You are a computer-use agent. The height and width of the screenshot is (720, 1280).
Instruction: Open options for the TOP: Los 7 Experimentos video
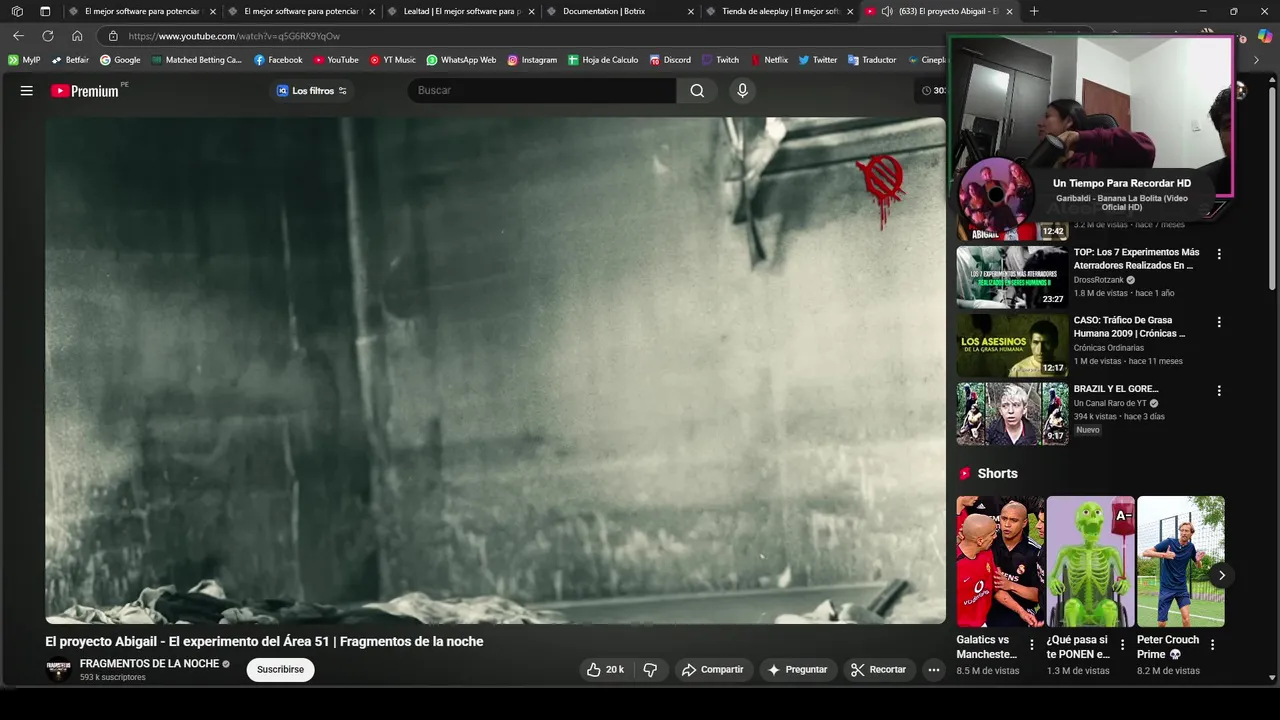click(1219, 254)
